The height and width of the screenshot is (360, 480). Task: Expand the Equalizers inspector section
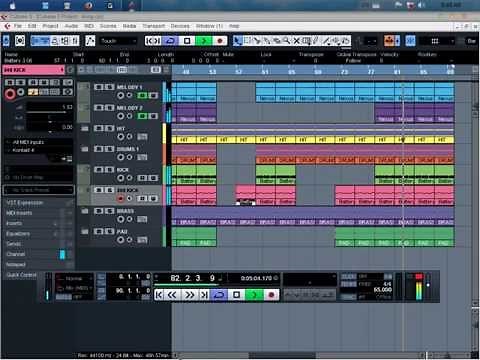(x=38, y=234)
